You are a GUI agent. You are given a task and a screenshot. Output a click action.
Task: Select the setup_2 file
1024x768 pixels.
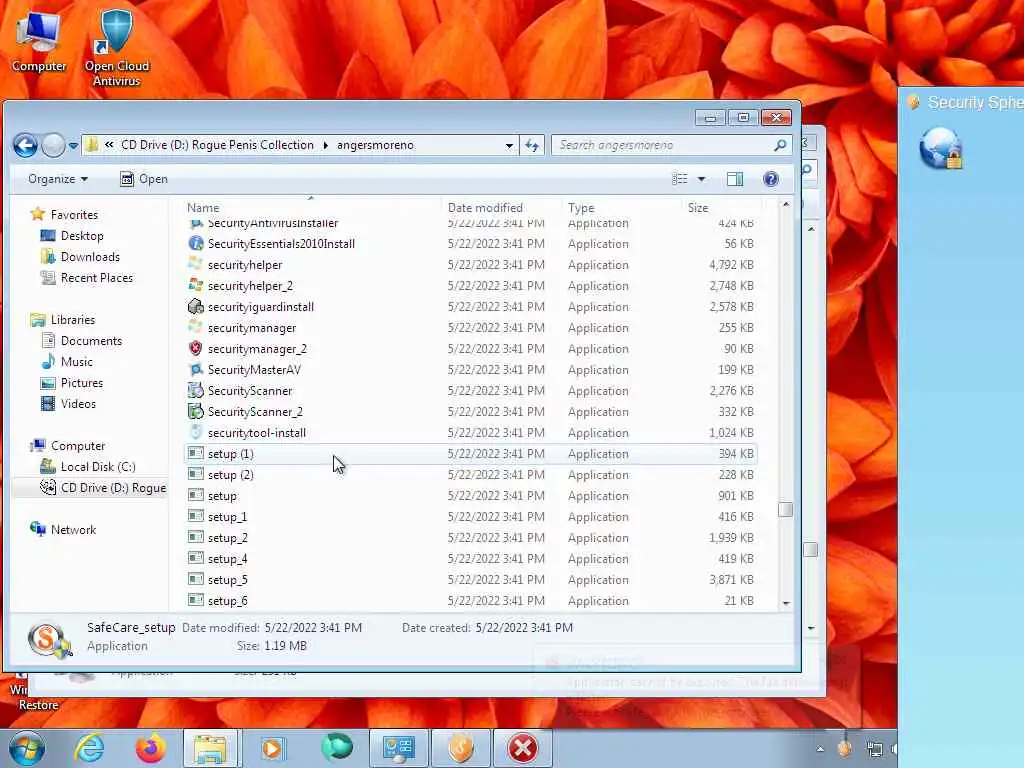(x=471, y=537)
